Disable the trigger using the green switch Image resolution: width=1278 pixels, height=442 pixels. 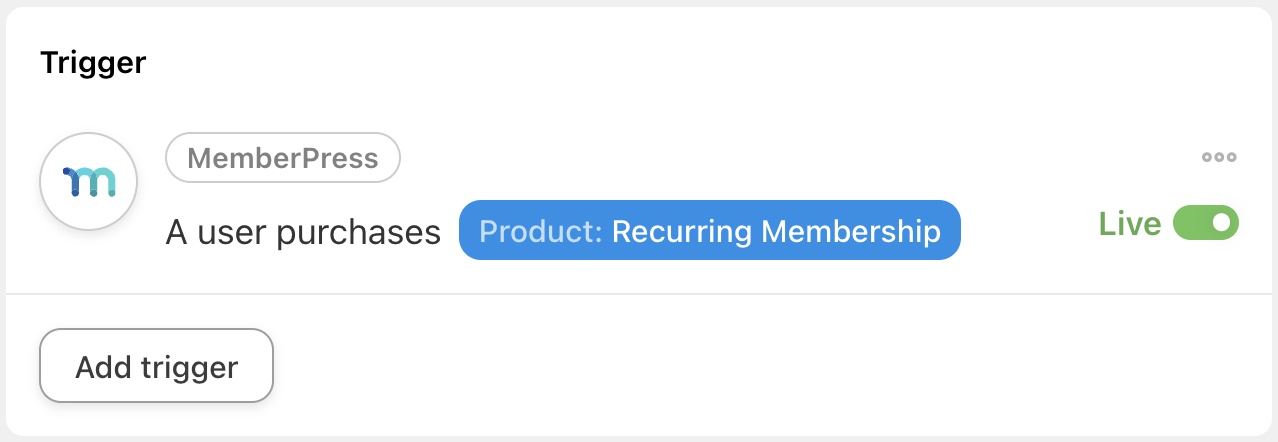[1205, 223]
